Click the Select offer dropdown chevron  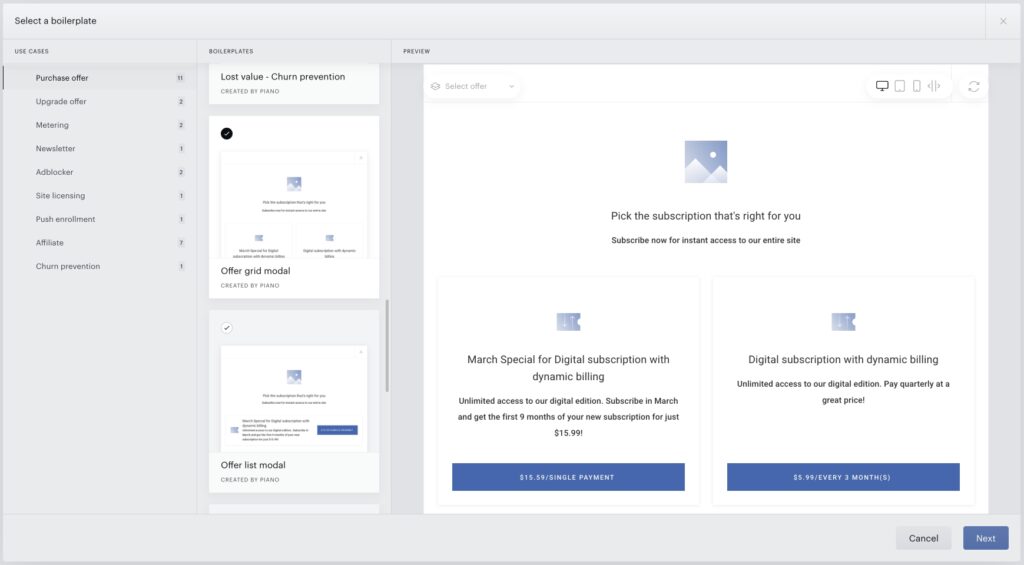(x=511, y=86)
